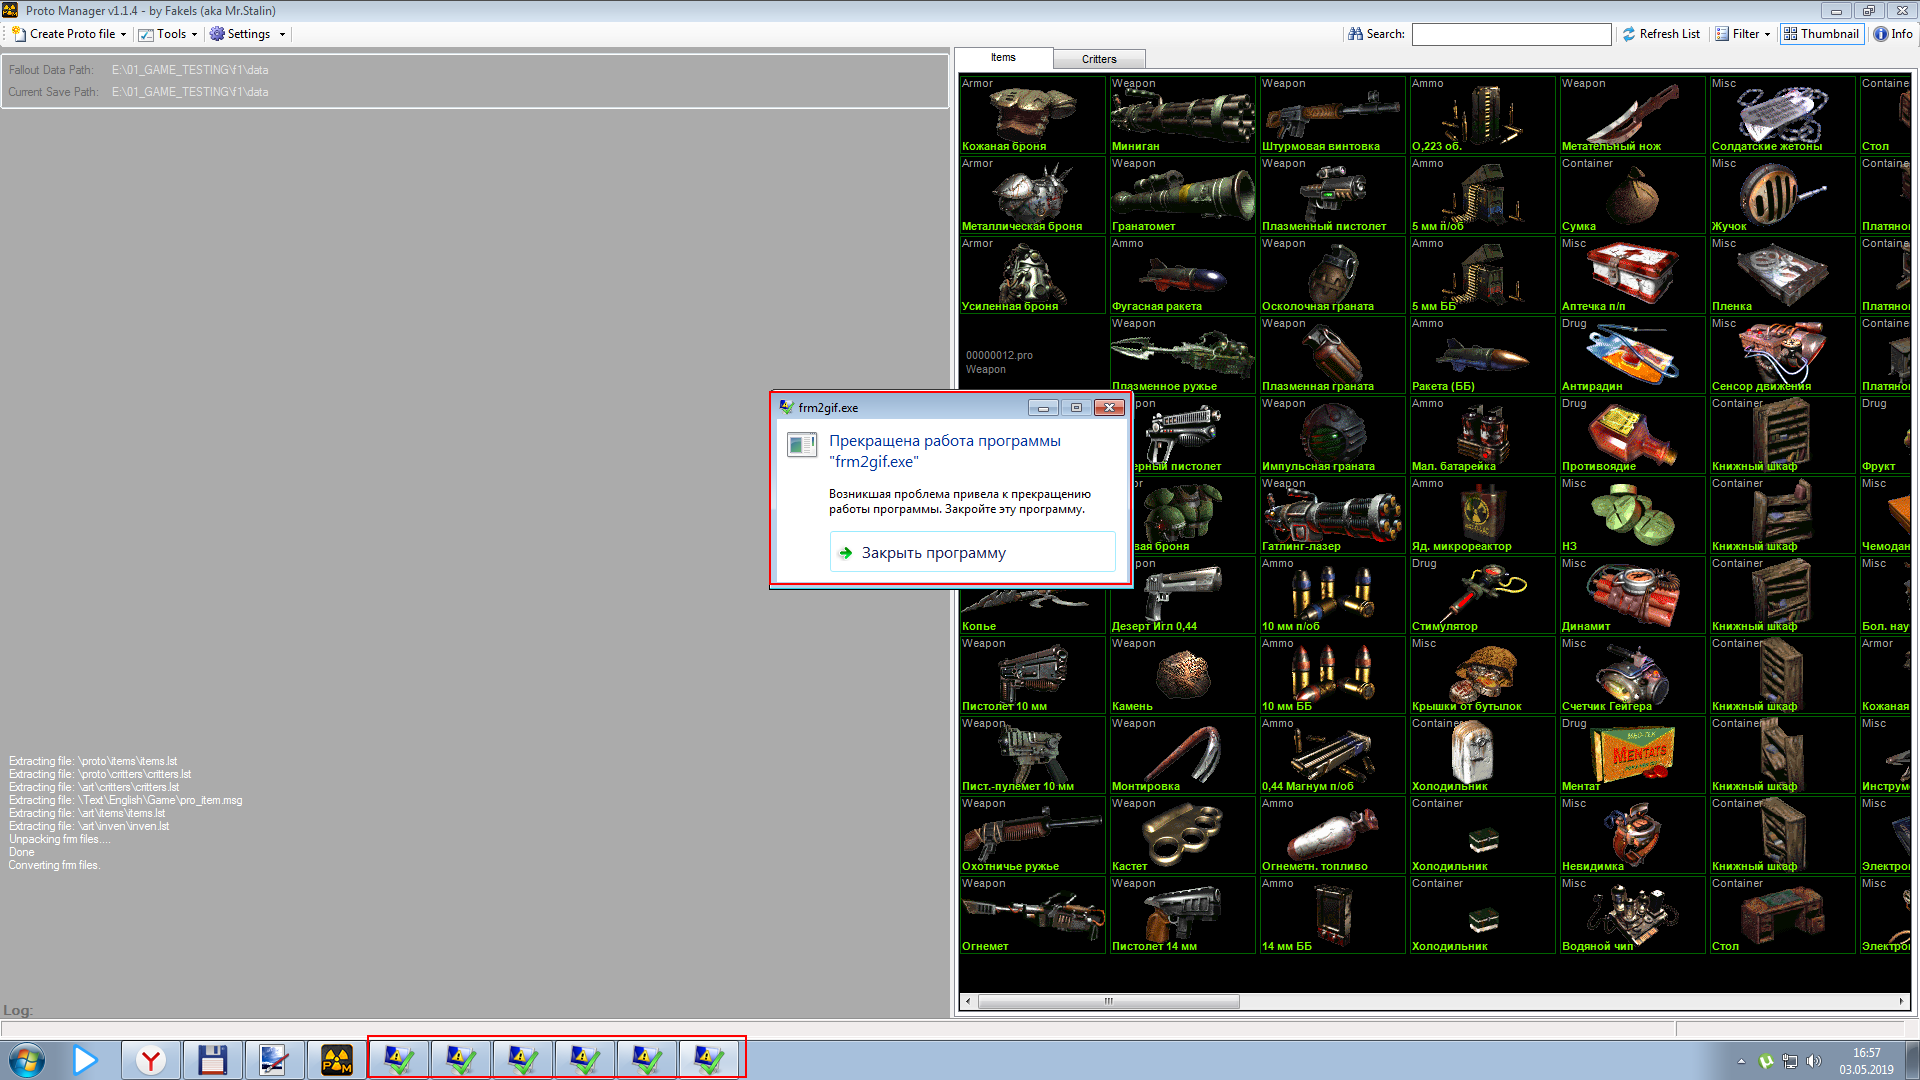Select the Мал. батарейка ammo thumbnail

(x=1482, y=434)
